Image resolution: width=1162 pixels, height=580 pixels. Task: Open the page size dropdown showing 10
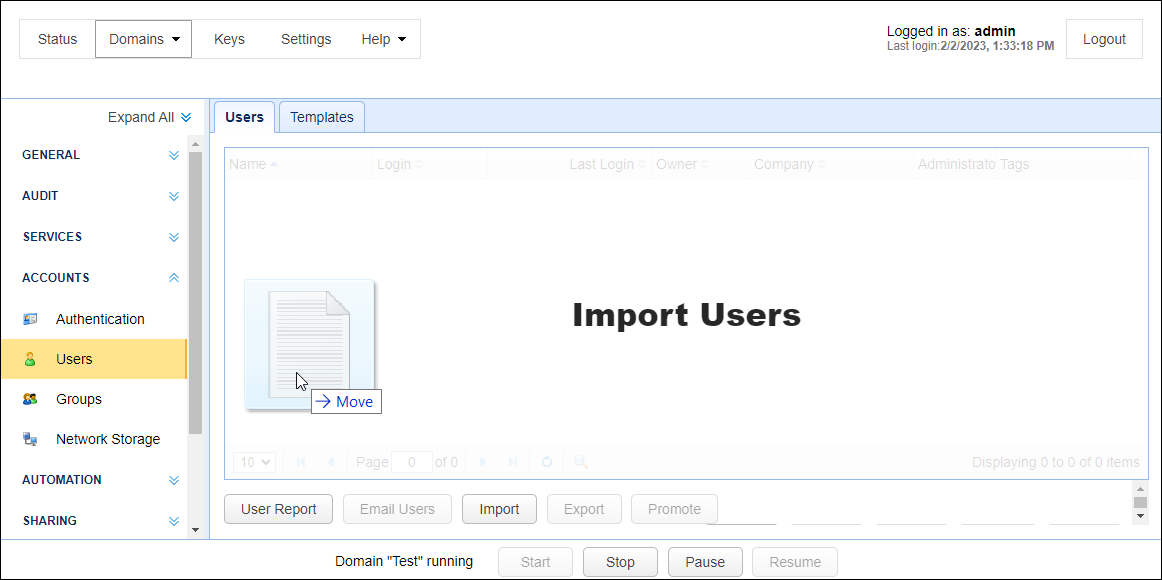[x=253, y=462]
